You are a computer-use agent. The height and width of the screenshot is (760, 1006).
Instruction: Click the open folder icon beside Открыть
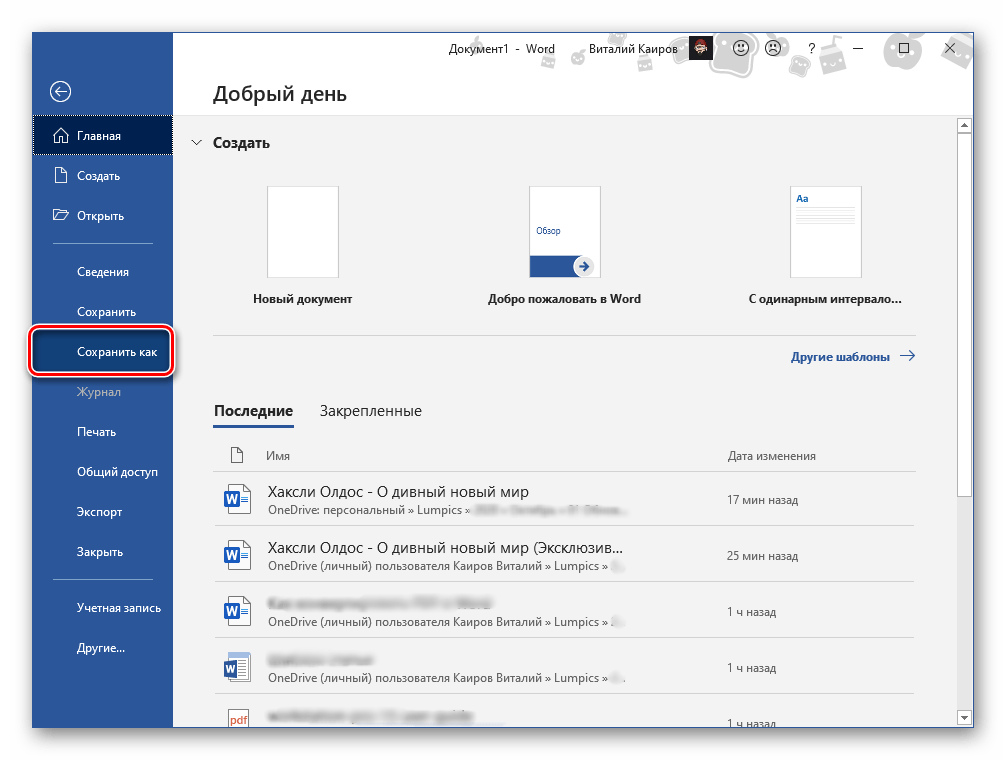60,215
